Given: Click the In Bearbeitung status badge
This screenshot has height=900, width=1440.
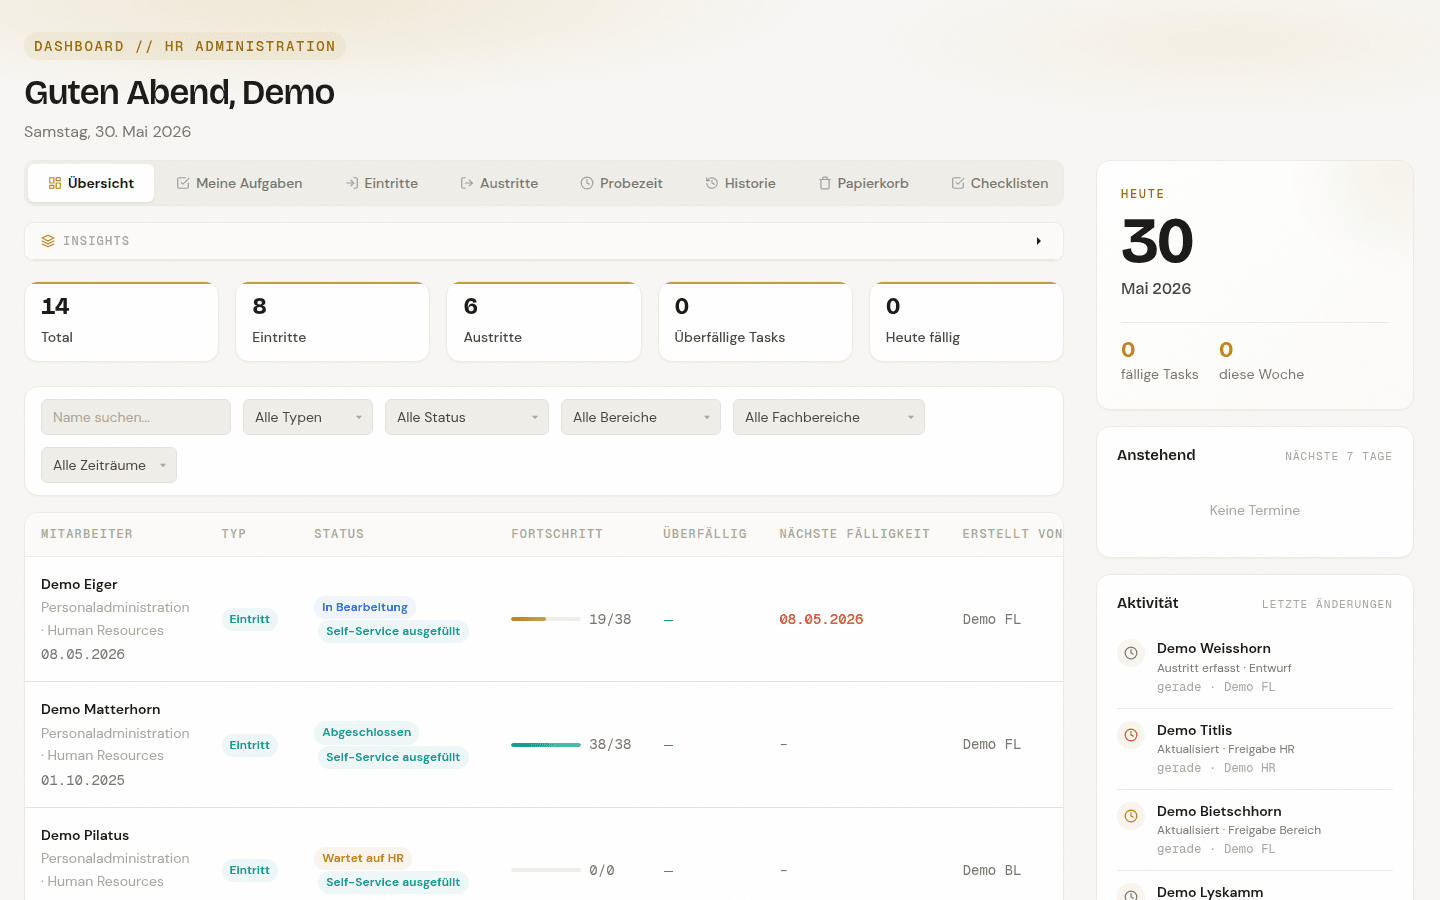Looking at the screenshot, I should click(x=365, y=607).
